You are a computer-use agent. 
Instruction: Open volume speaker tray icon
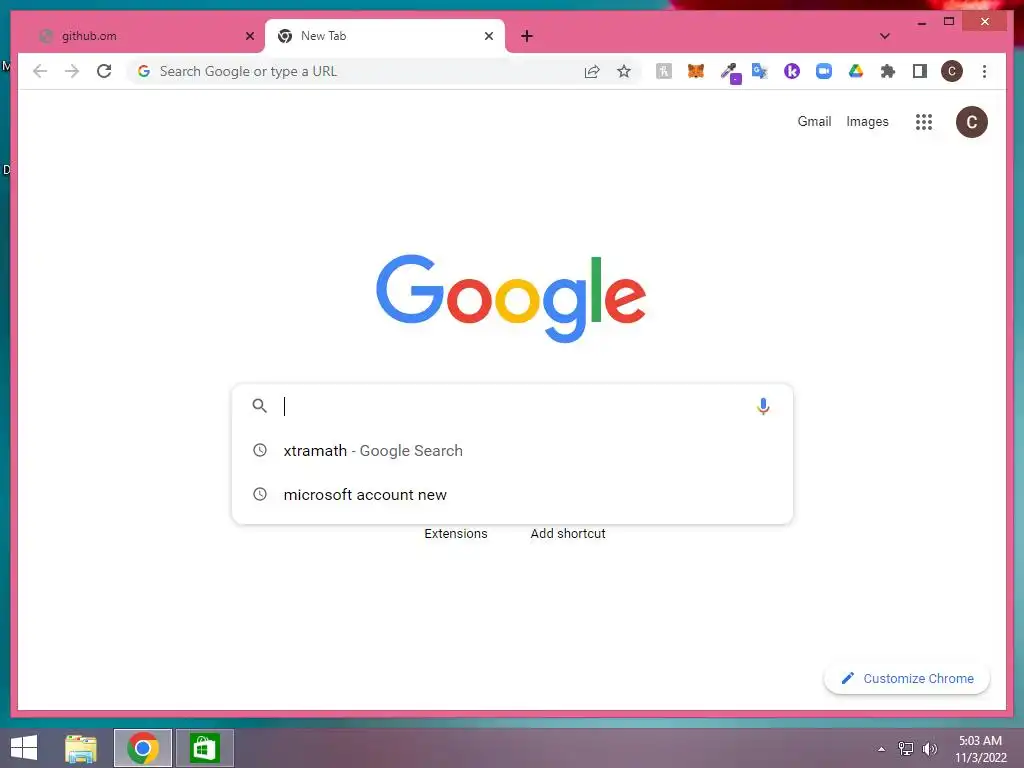(x=930, y=749)
